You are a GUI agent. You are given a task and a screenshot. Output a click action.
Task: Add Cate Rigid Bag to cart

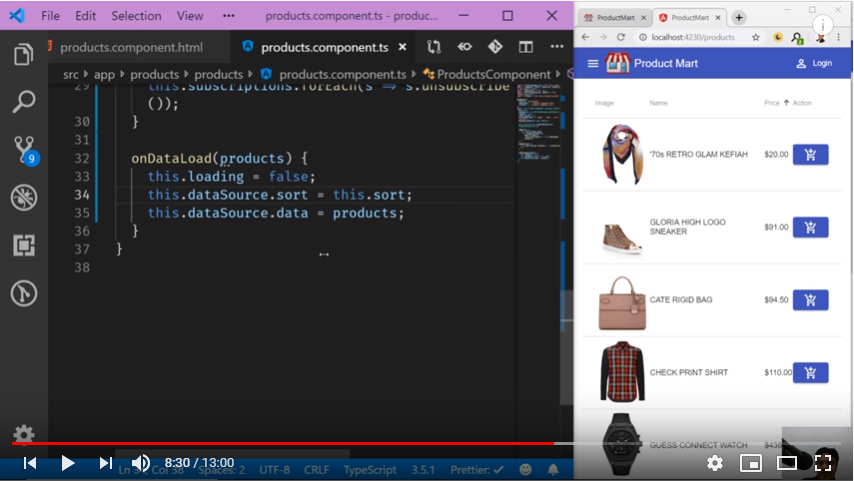810,300
